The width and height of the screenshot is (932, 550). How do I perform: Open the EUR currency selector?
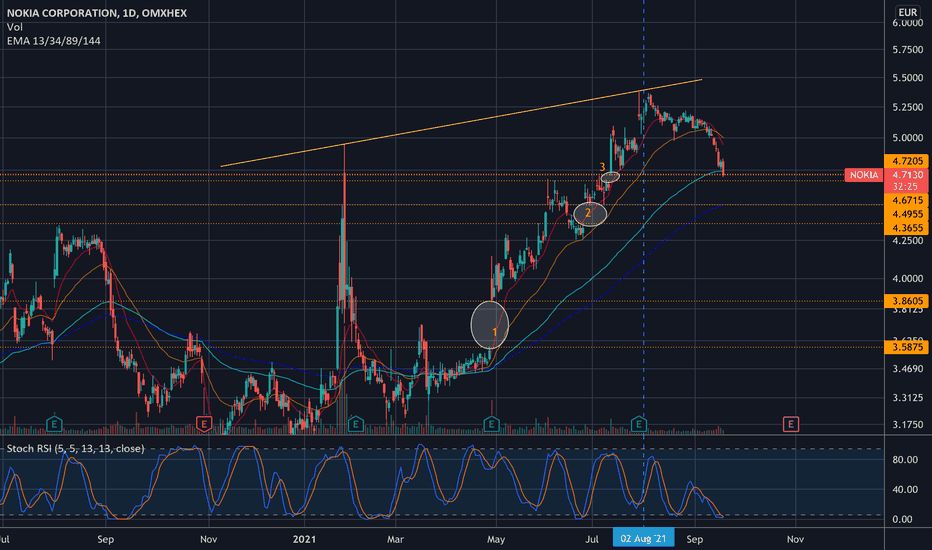point(907,12)
